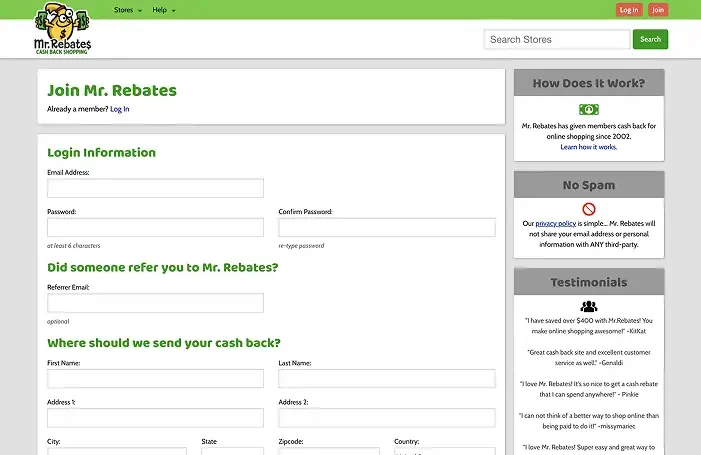Click the 'at least 6 characters' hint
The height and width of the screenshot is (455, 701).
pyautogui.click(x=74, y=246)
